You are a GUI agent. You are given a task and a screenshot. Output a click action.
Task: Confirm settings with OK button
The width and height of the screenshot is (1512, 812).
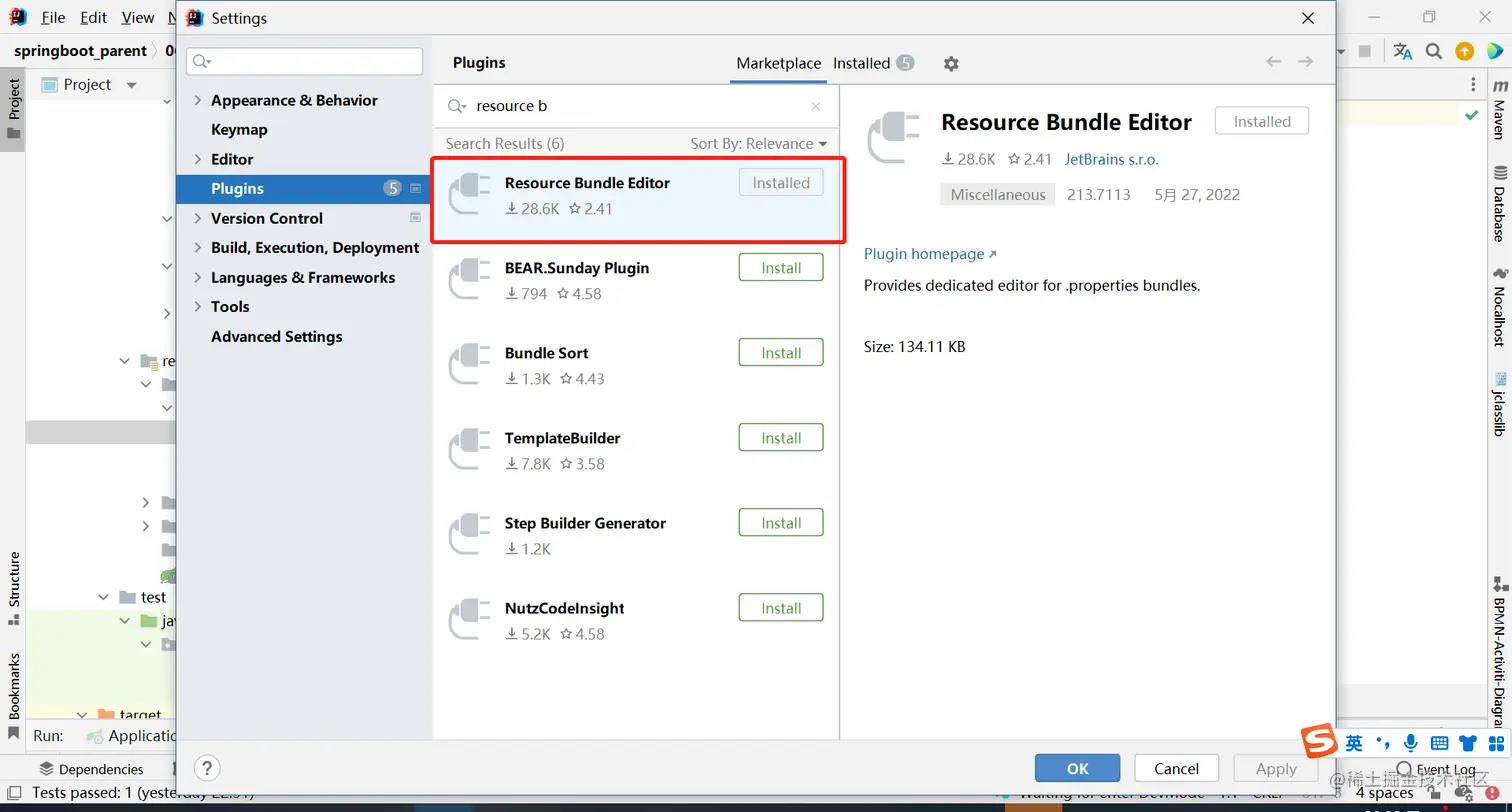[1077, 768]
